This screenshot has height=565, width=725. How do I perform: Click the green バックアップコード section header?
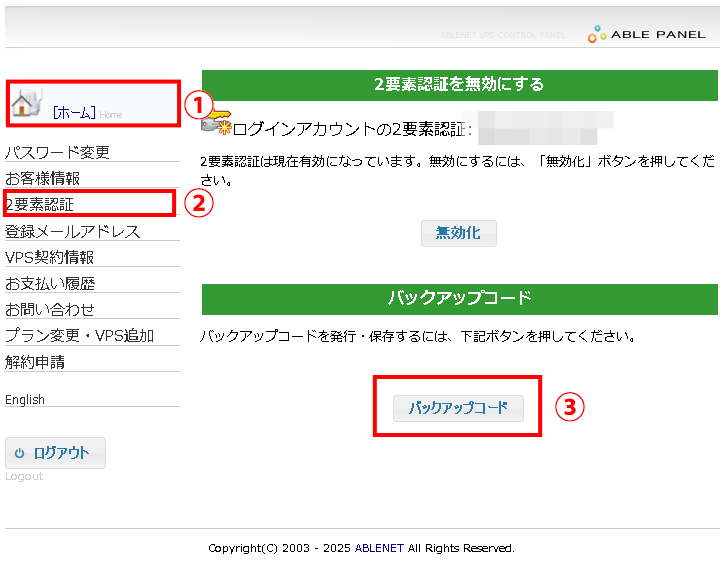tap(460, 299)
